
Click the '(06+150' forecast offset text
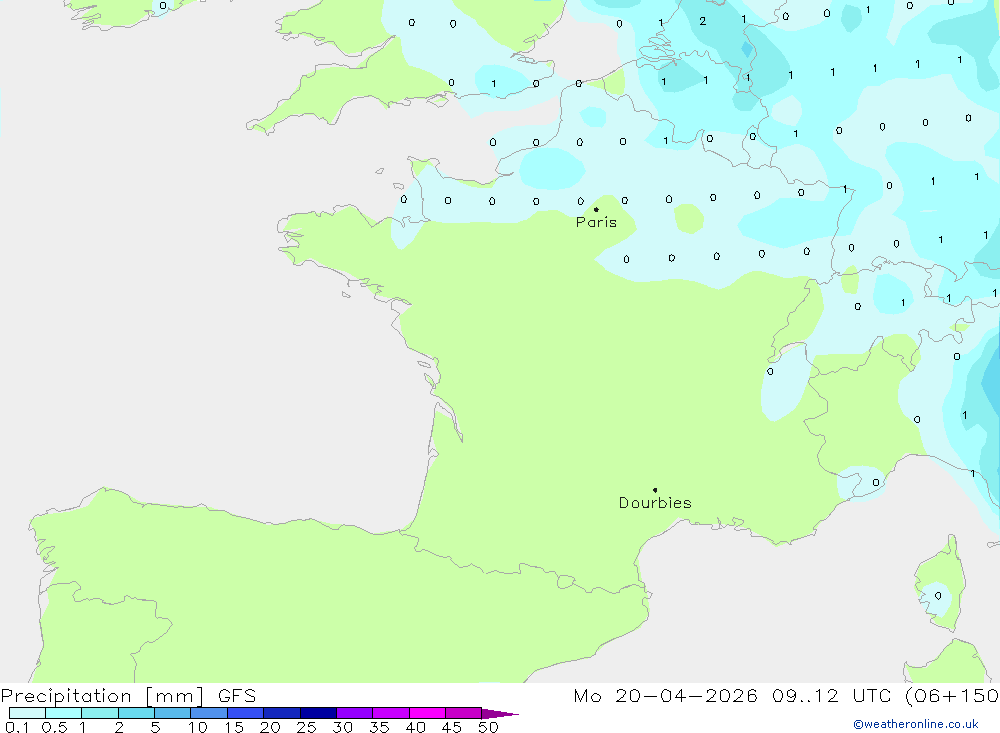952,695
